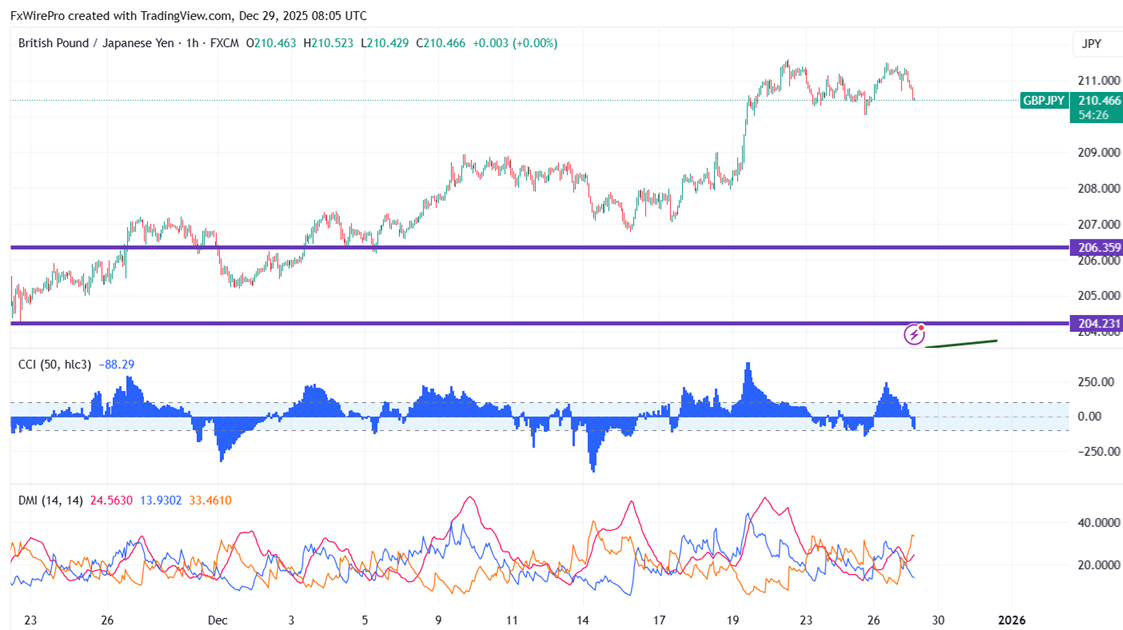Click the upper purple line at 206.359
Image resolution: width=1123 pixels, height=630 pixels.
[539, 248]
